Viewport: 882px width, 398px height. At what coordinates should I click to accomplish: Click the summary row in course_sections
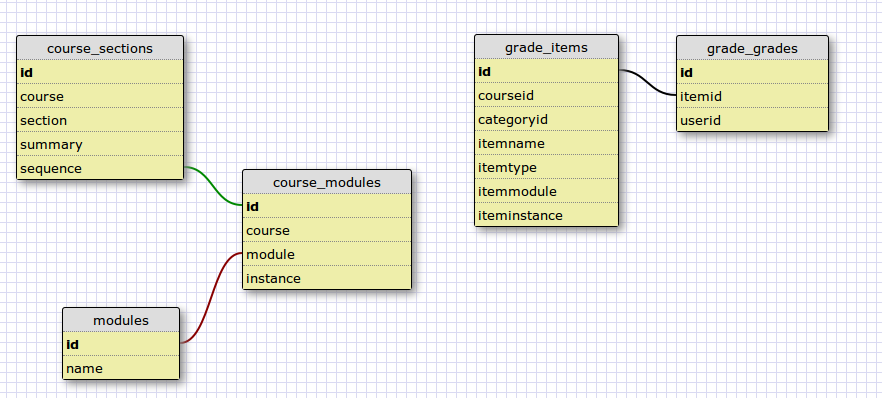100,144
